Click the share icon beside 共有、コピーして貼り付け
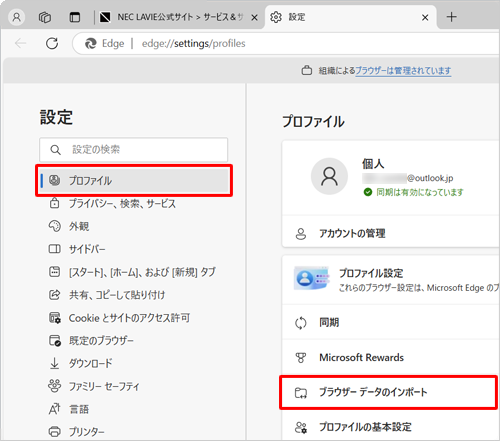Viewport: 500px width, 441px height. coord(55,295)
